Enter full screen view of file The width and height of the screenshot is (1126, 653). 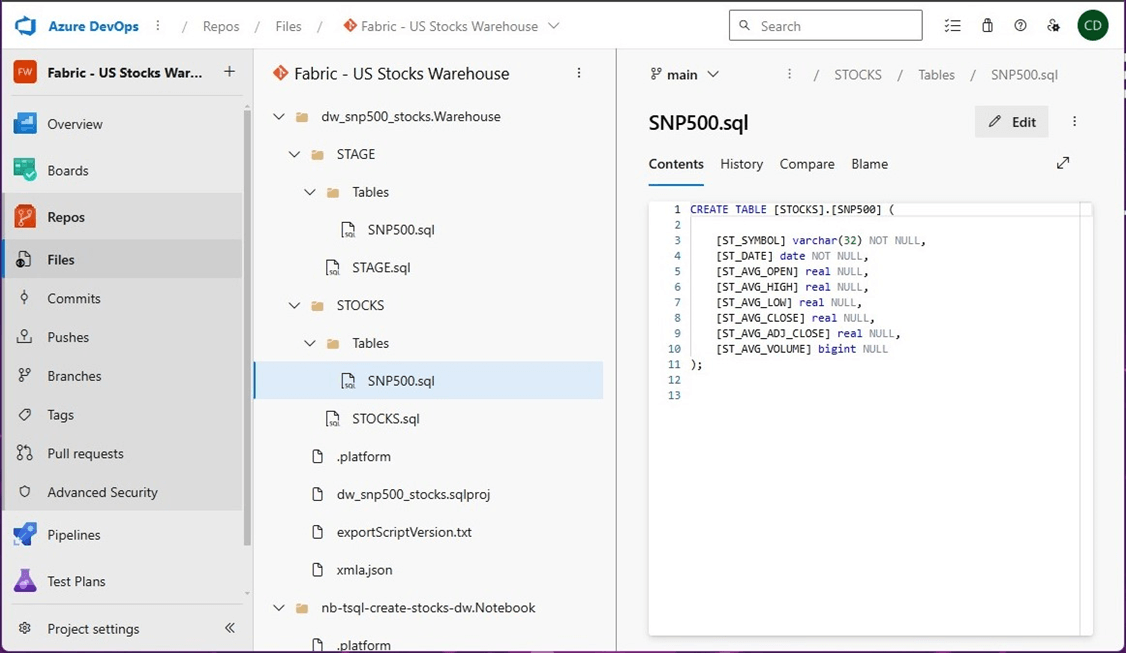(x=1063, y=163)
